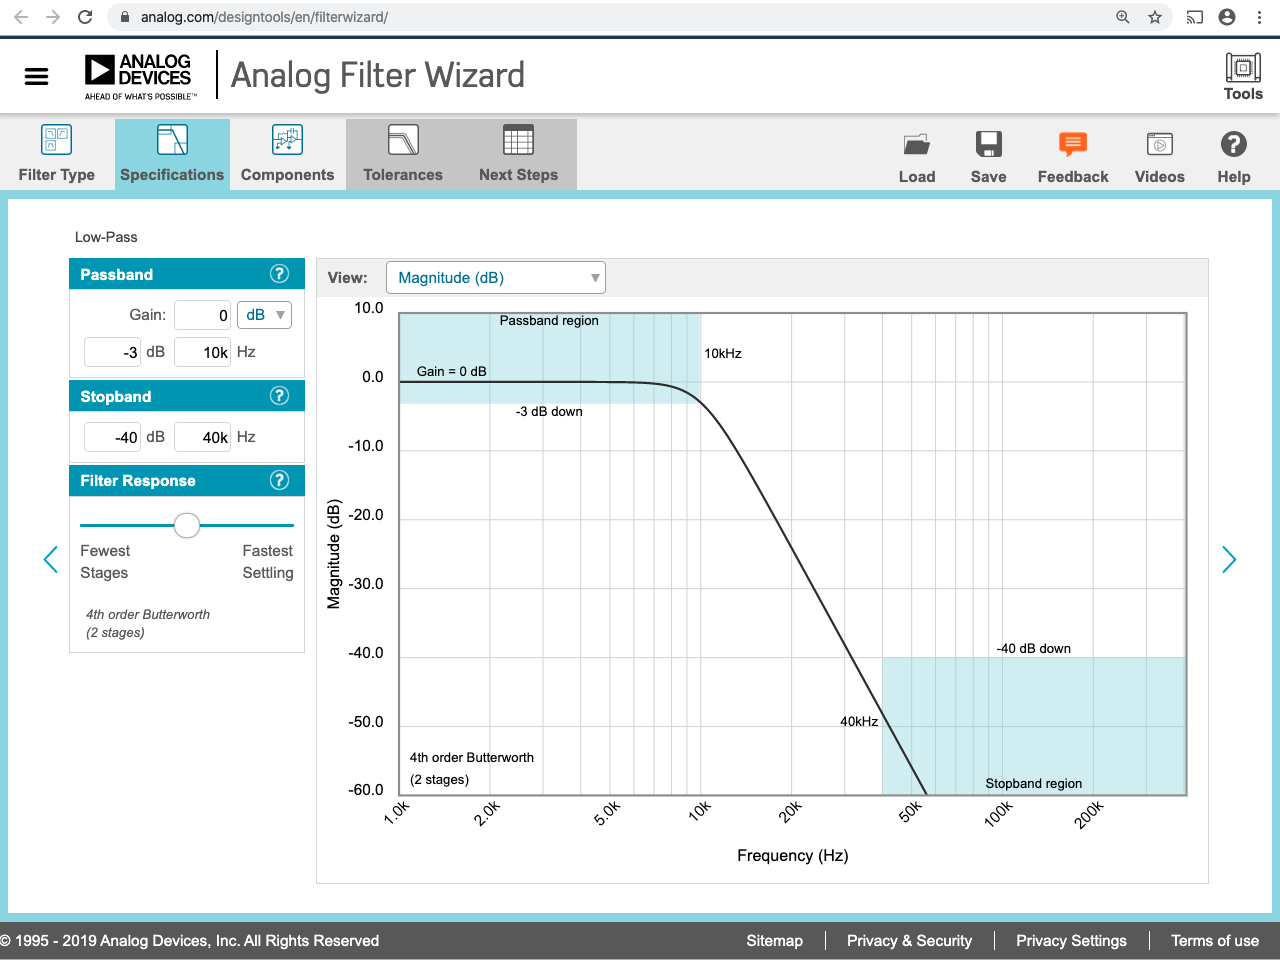
Task: Switch to the Components tab label
Action: click(x=287, y=175)
